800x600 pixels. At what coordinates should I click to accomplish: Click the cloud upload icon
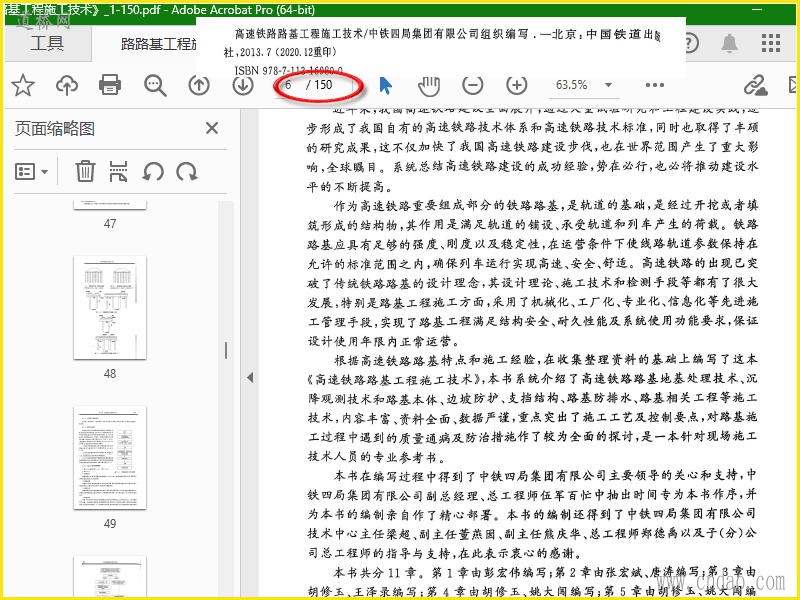click(67, 85)
